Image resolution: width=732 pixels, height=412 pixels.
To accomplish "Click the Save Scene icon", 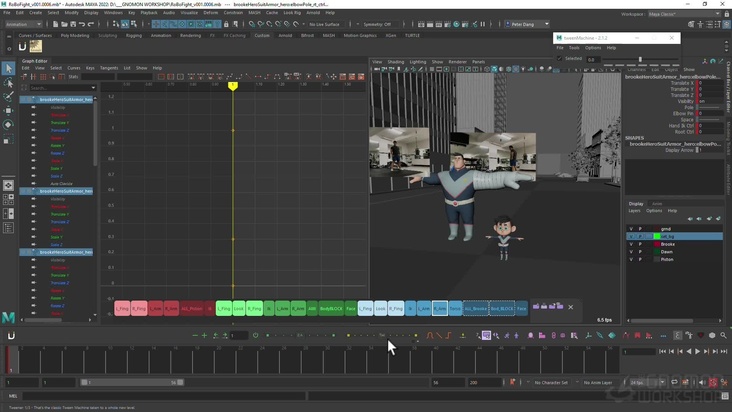I will click(x=73, y=24).
